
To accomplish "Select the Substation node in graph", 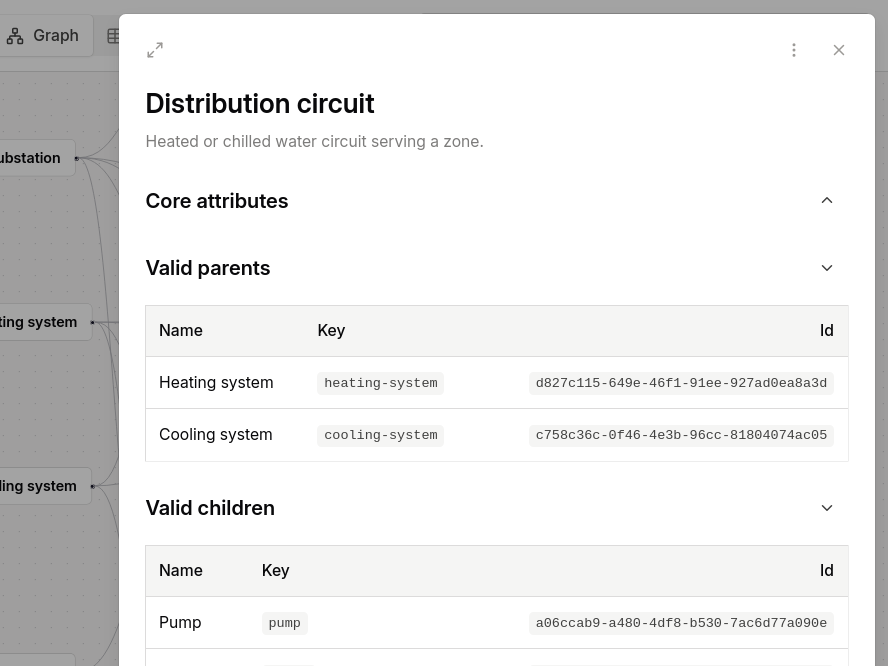I will coord(34,158).
